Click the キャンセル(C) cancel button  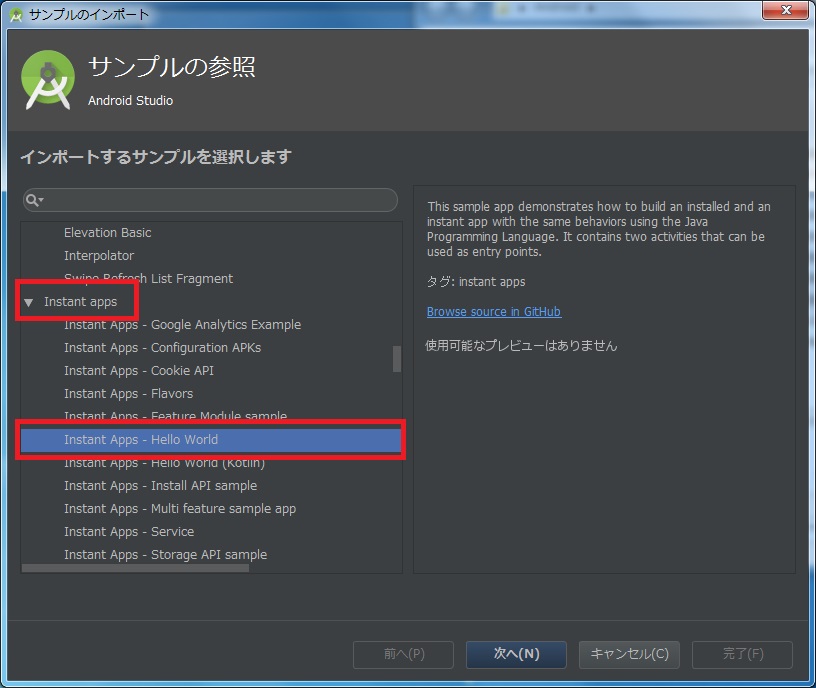tap(629, 654)
